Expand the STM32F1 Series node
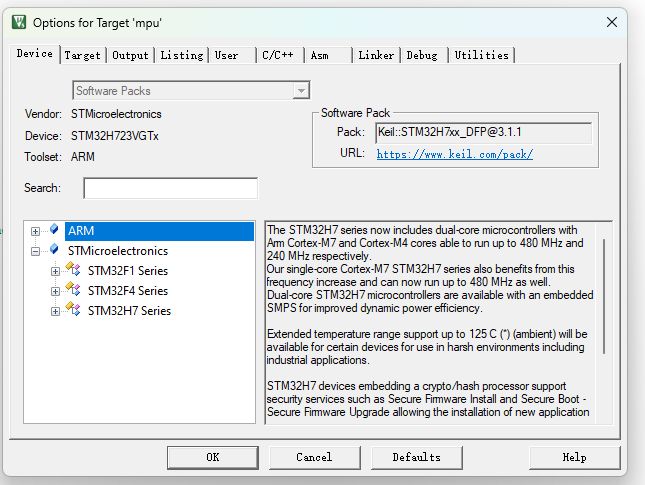Image resolution: width=645 pixels, height=485 pixels. (55, 272)
